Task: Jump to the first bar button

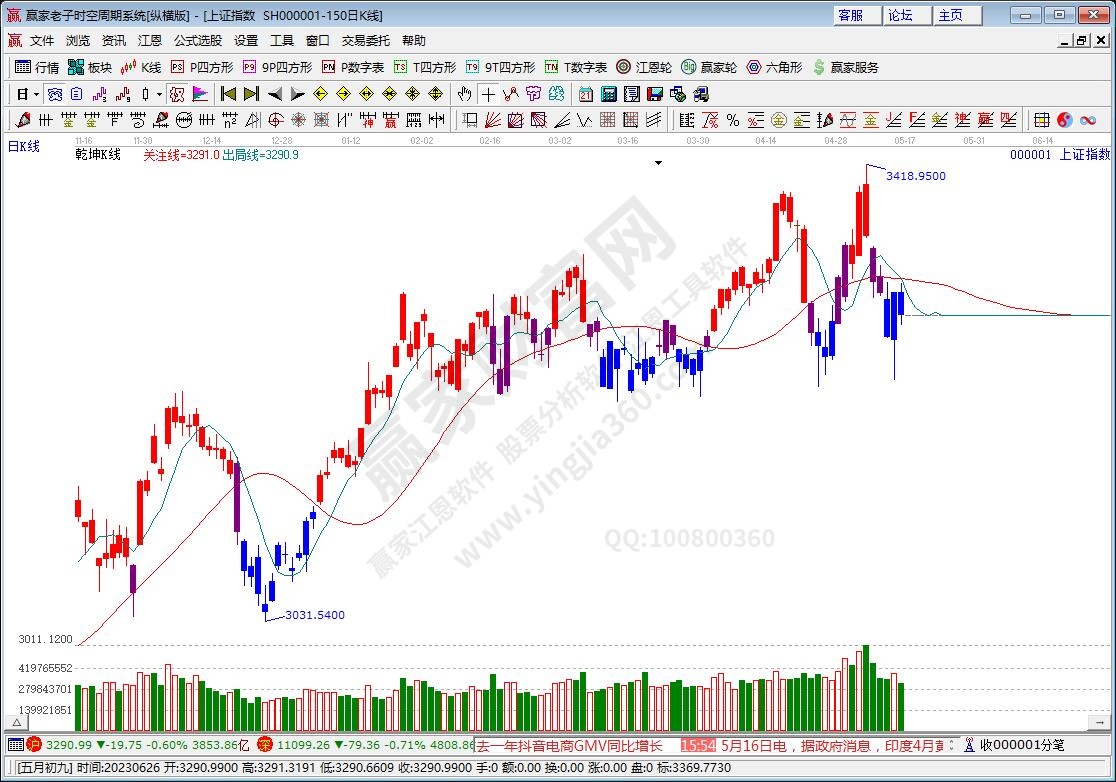Action: 228,94
